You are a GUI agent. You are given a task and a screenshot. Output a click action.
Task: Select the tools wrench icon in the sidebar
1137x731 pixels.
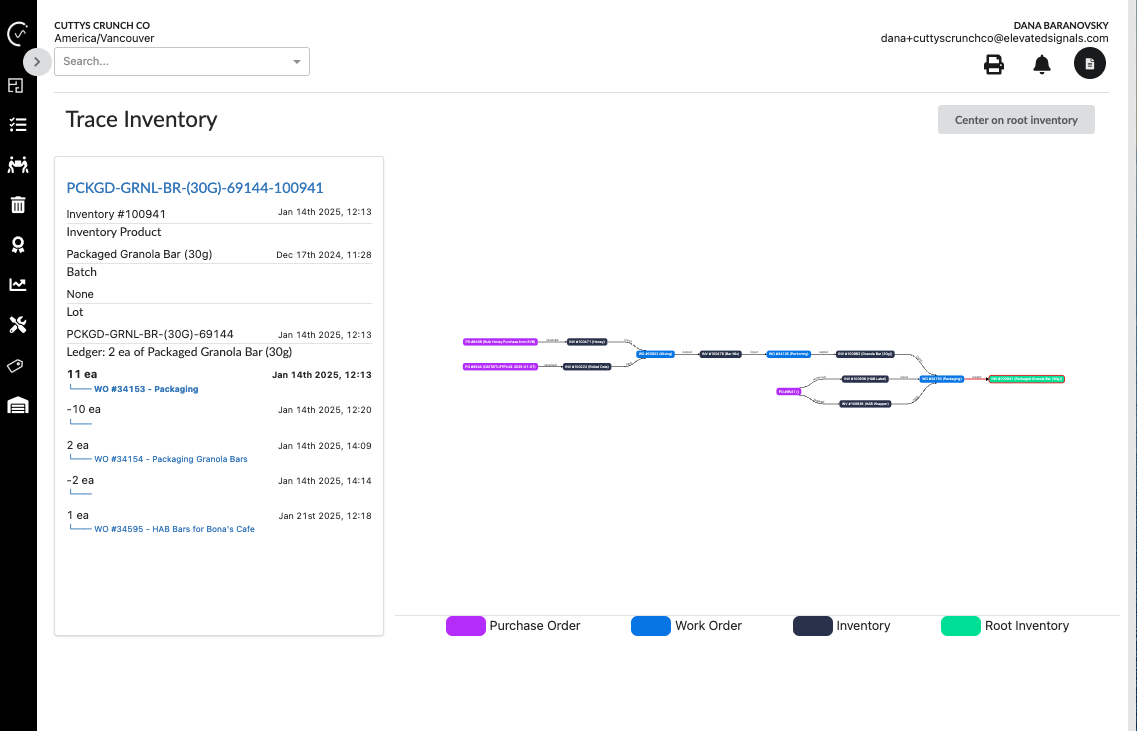(x=17, y=324)
